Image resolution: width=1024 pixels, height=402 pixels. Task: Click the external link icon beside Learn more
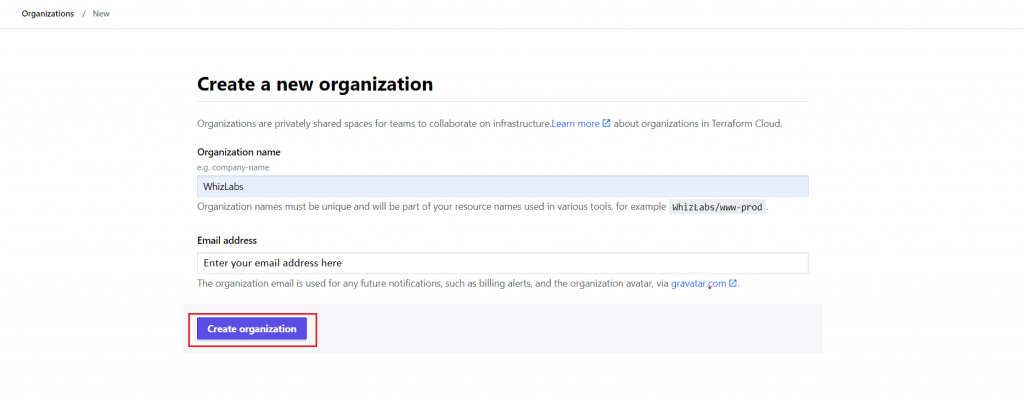point(606,124)
